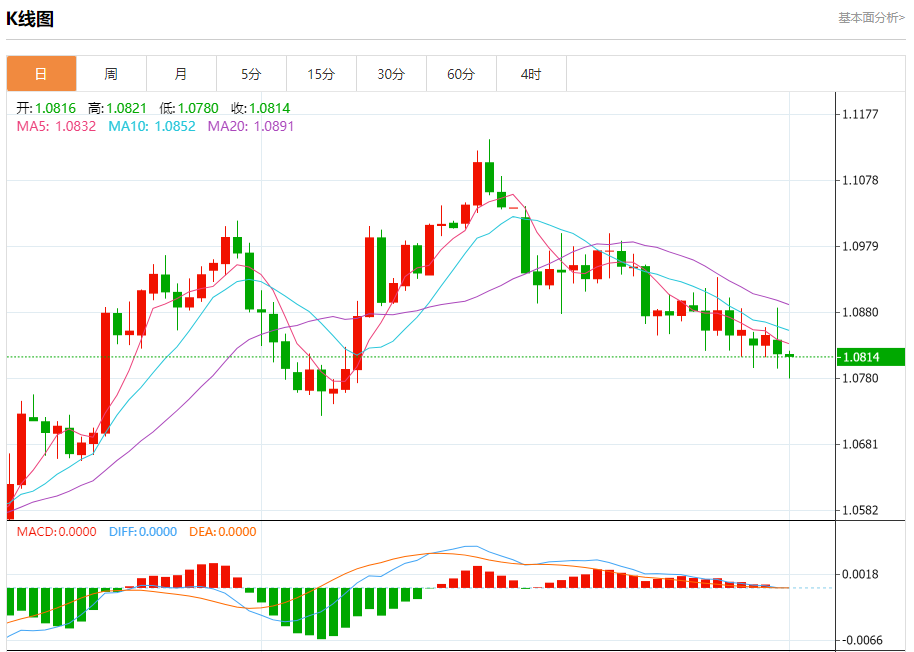The image size is (914, 652).
Task: Click the -0.0066 MACD axis label
Action: click(x=860, y=640)
